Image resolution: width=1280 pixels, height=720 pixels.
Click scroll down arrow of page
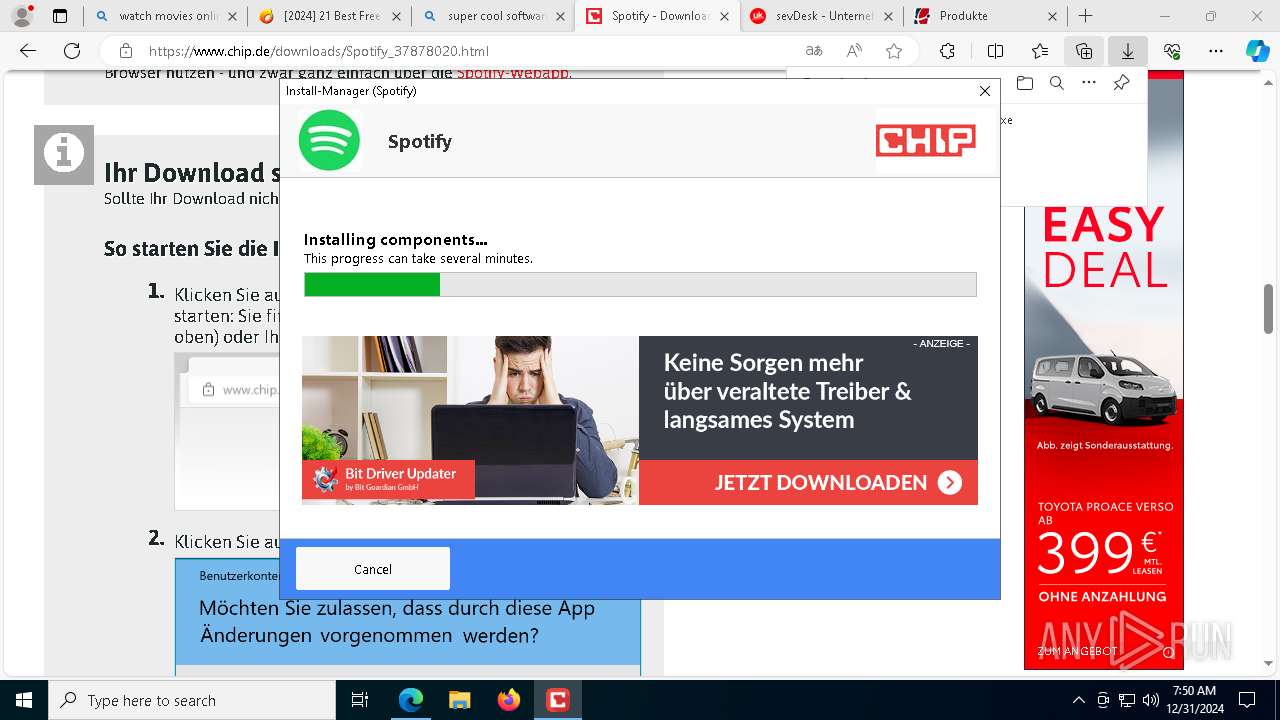[1268, 662]
